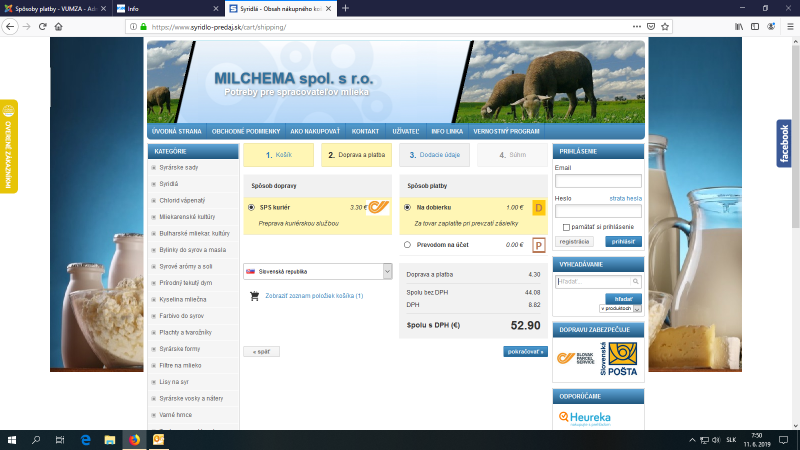This screenshot has height=450, width=800.
Task: Show hidden system tray icons
Action: (692, 440)
